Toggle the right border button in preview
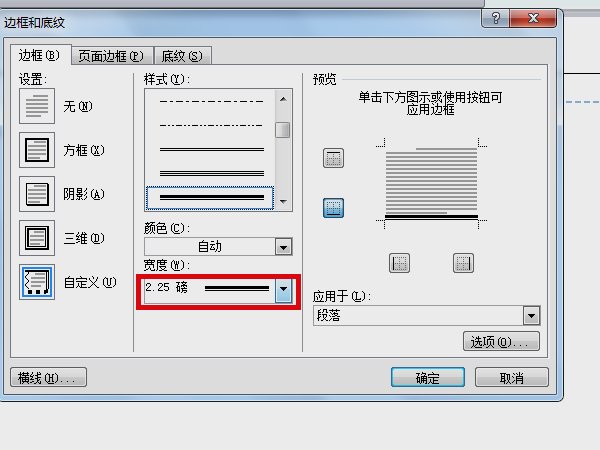This screenshot has width=600, height=450. (463, 263)
